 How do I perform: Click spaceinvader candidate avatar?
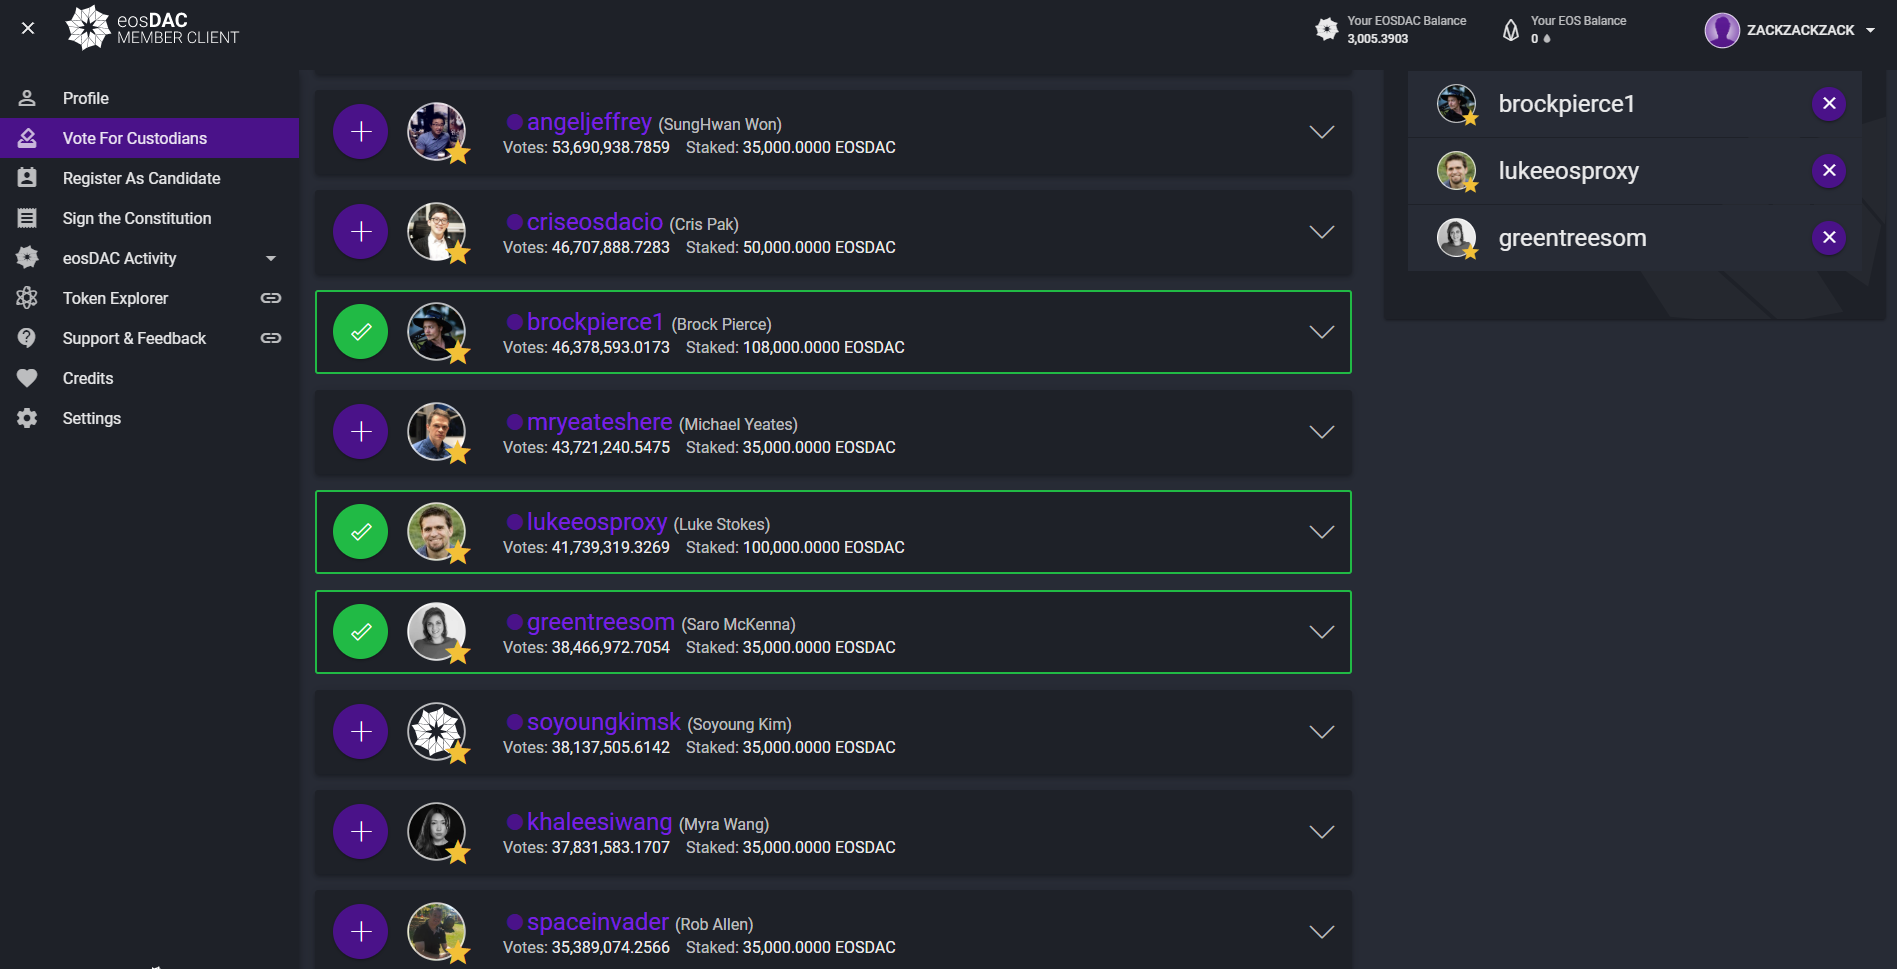click(x=437, y=932)
